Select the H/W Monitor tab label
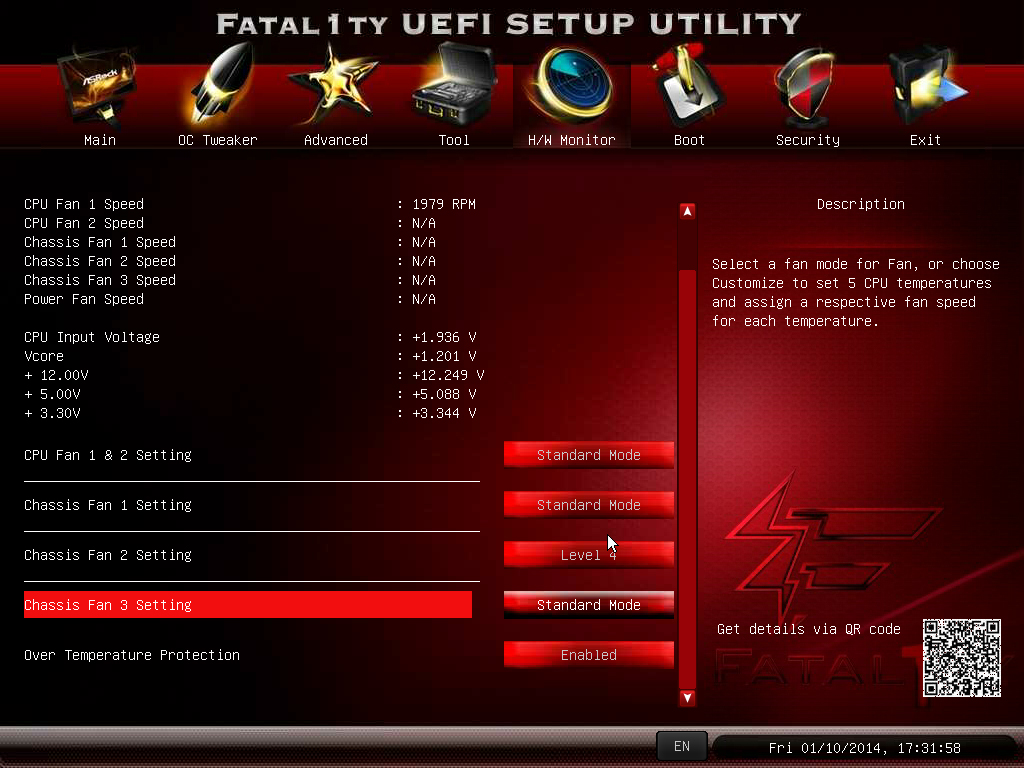 pyautogui.click(x=571, y=140)
